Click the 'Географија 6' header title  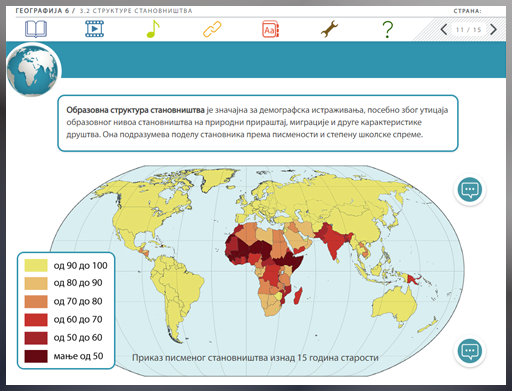(x=42, y=11)
